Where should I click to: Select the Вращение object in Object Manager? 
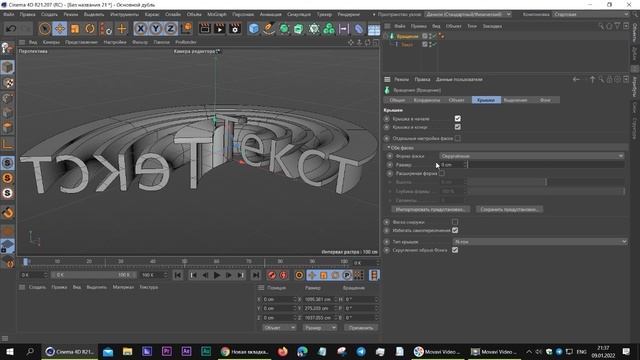click(x=407, y=36)
